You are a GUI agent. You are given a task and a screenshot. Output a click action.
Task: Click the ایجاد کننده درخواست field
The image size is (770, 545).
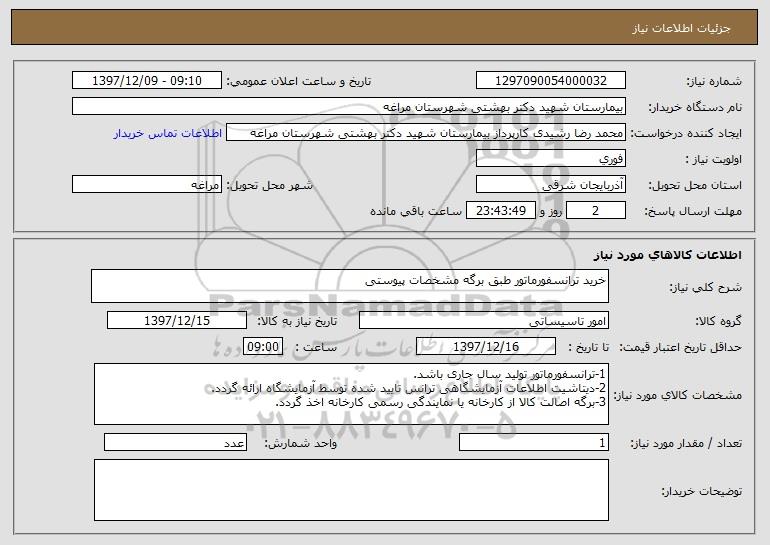[426, 132]
